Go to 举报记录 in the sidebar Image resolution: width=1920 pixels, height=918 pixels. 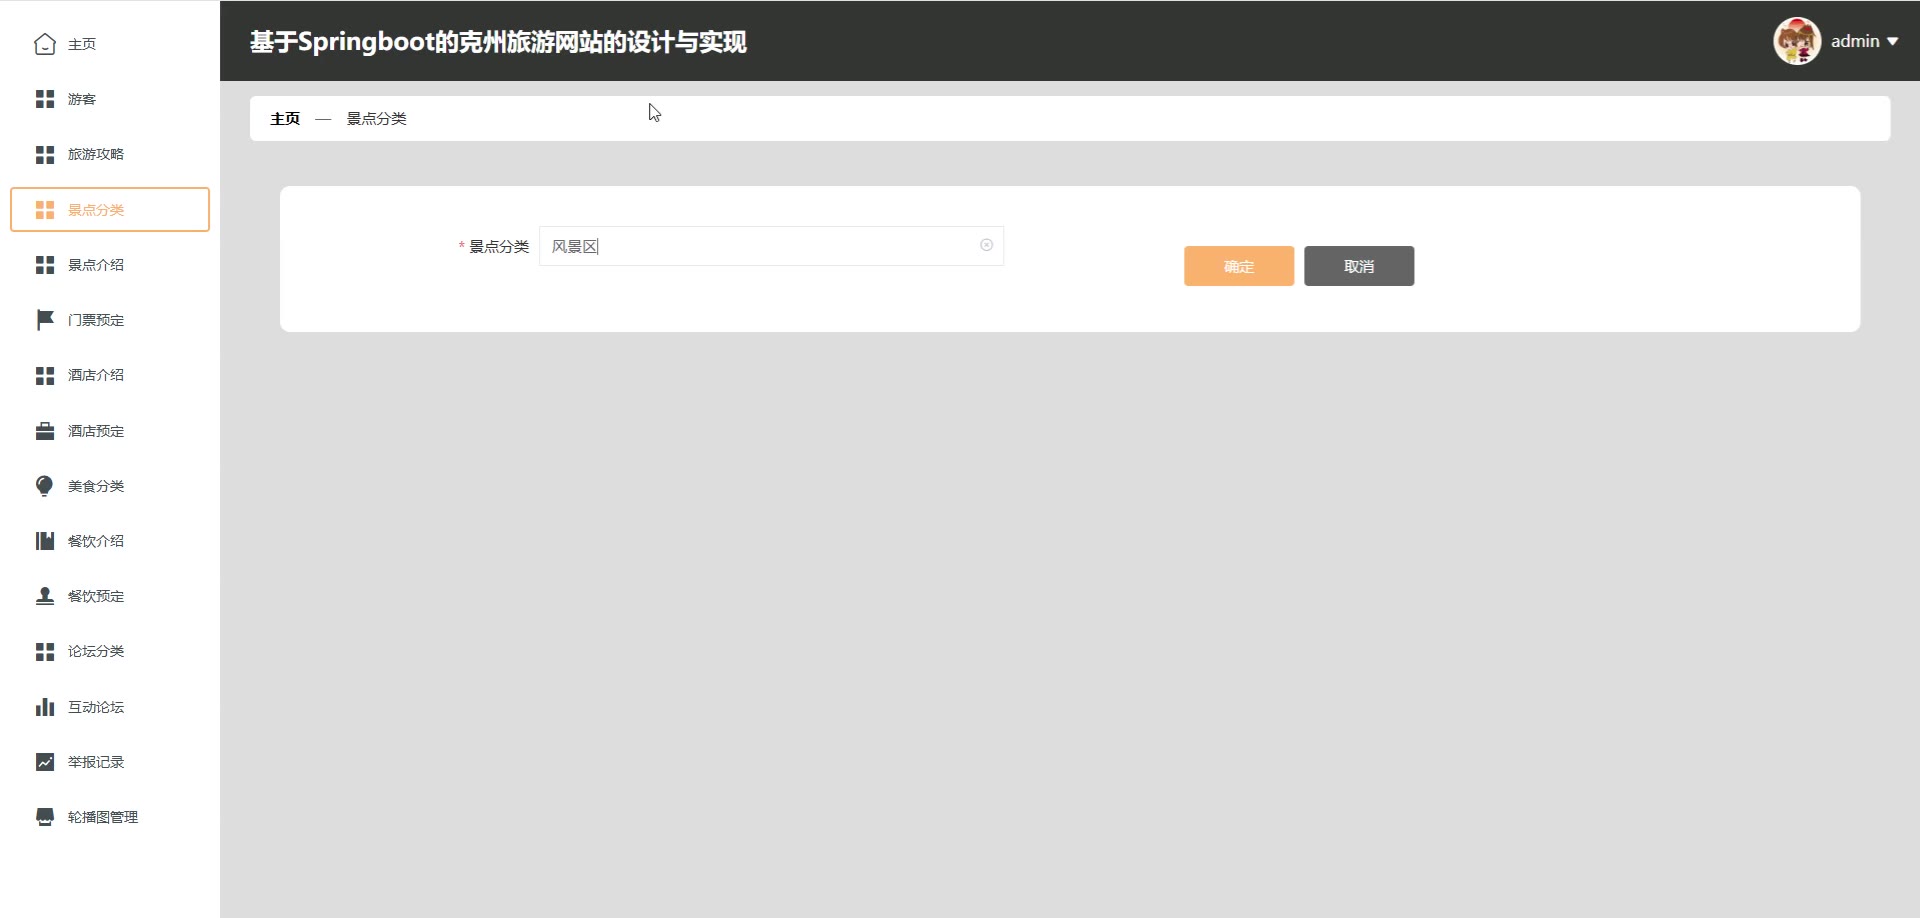point(110,762)
